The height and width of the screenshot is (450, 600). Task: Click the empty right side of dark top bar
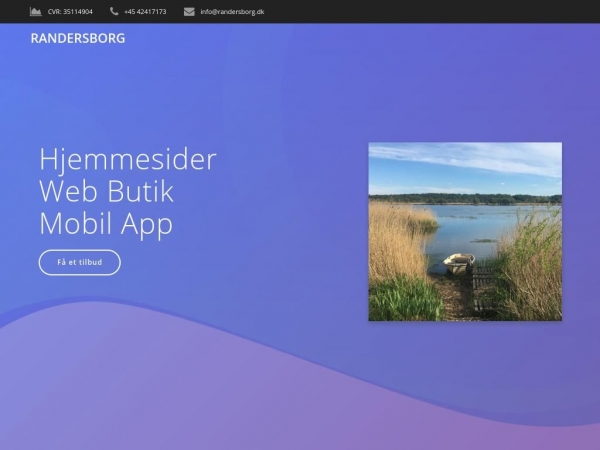450,12
